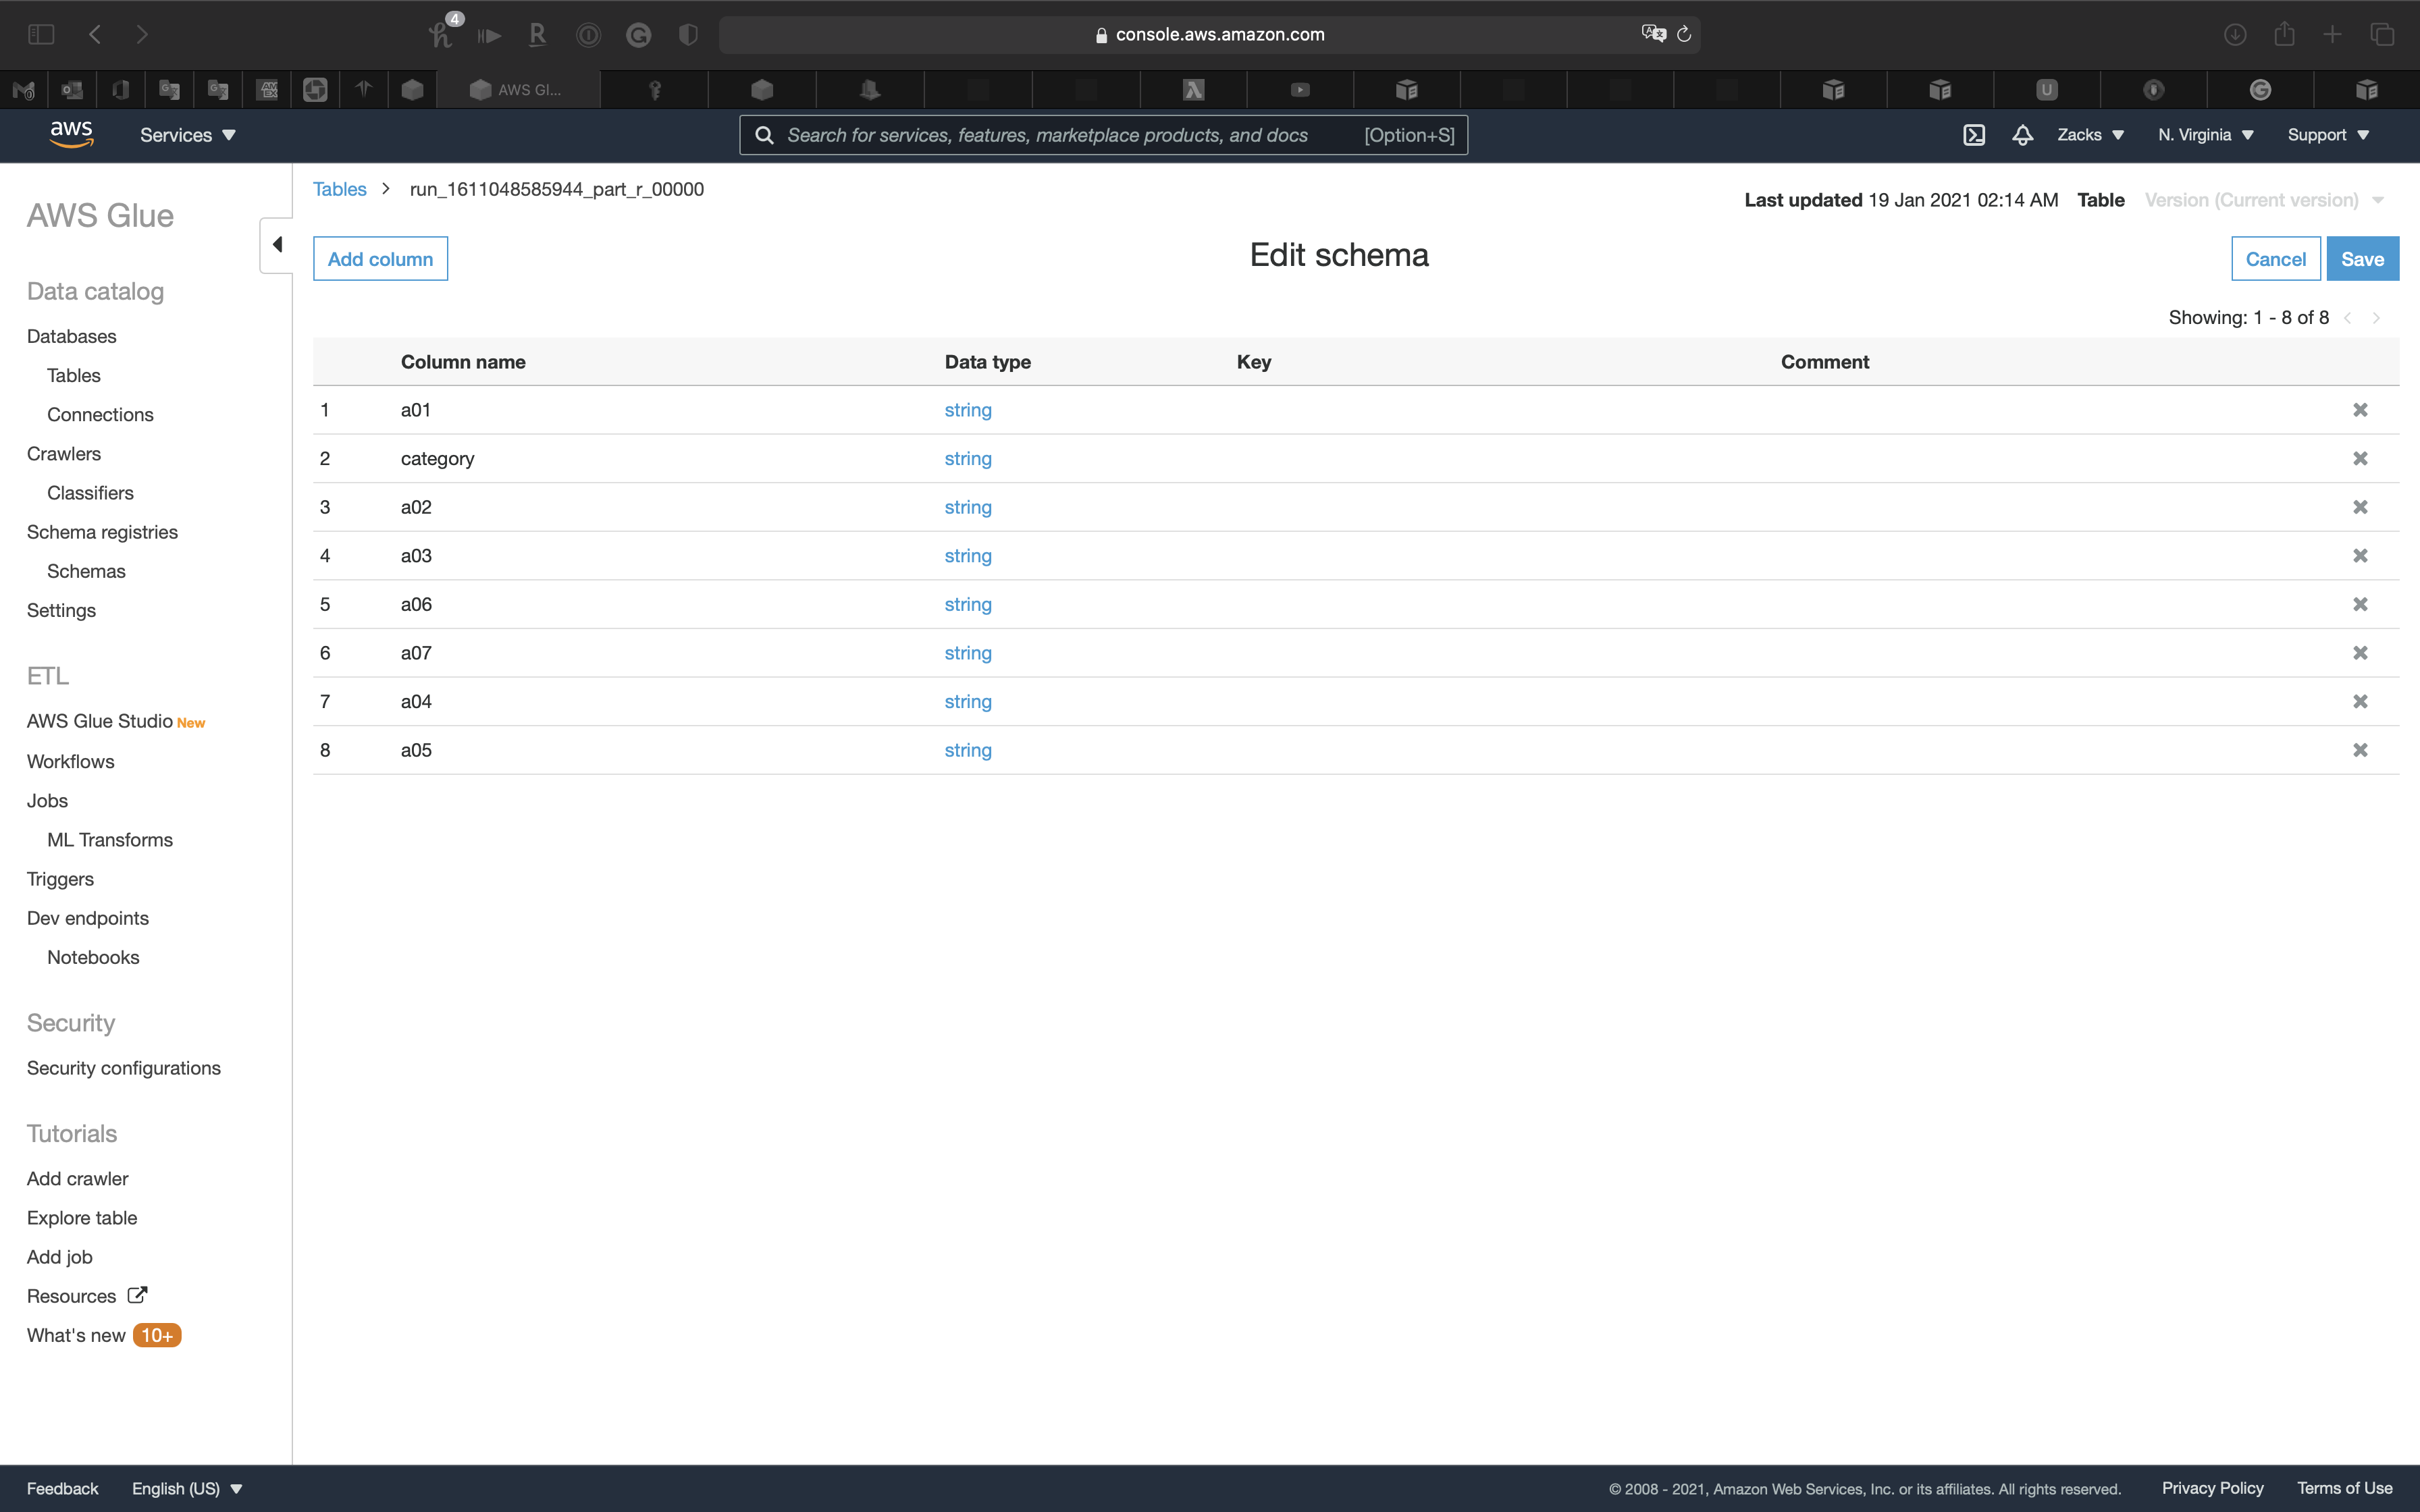Viewport: 2420px width, 1512px height.
Task: Expand the Support dropdown menu
Action: pos(2328,135)
